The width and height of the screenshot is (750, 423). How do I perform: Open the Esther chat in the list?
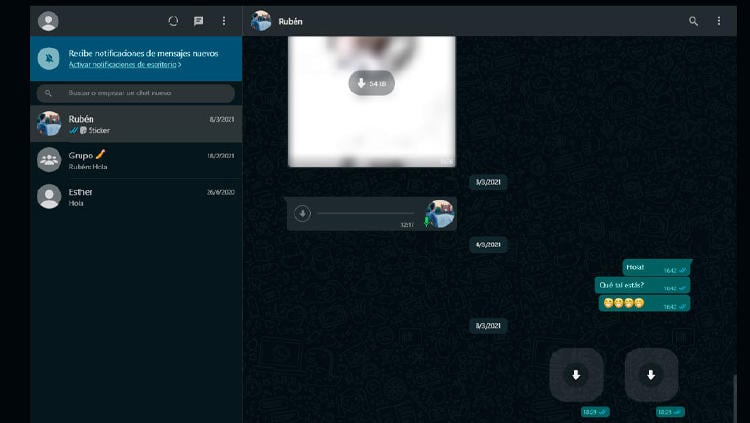coord(136,197)
